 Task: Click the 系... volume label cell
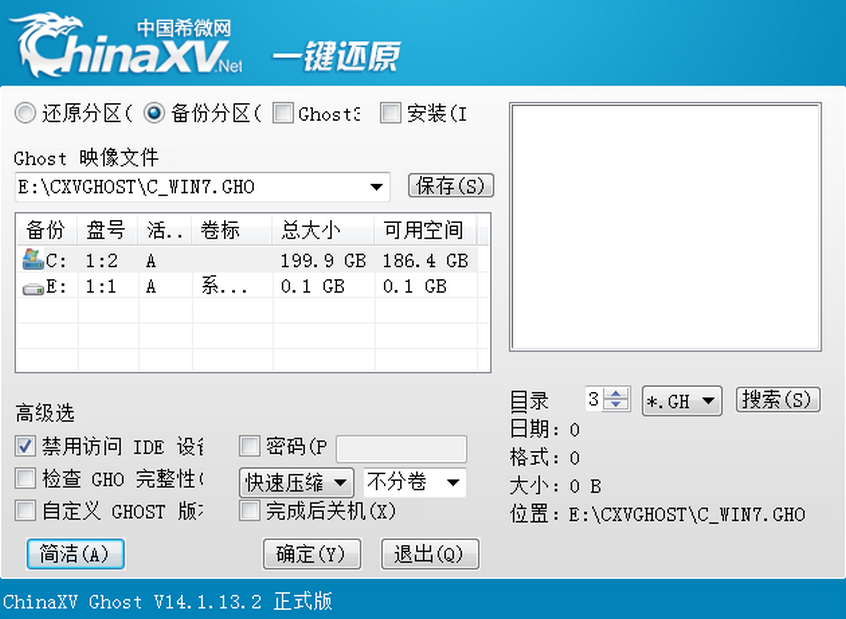224,285
